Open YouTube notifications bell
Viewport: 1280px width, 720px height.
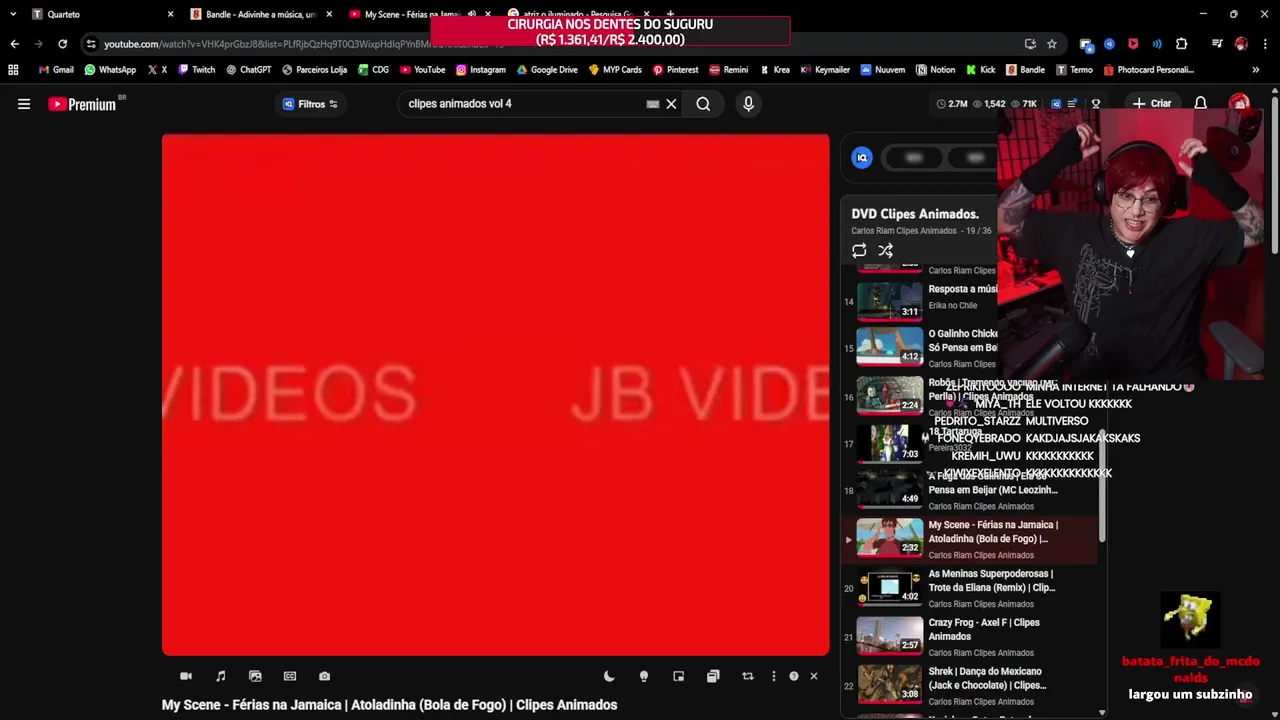[1200, 104]
